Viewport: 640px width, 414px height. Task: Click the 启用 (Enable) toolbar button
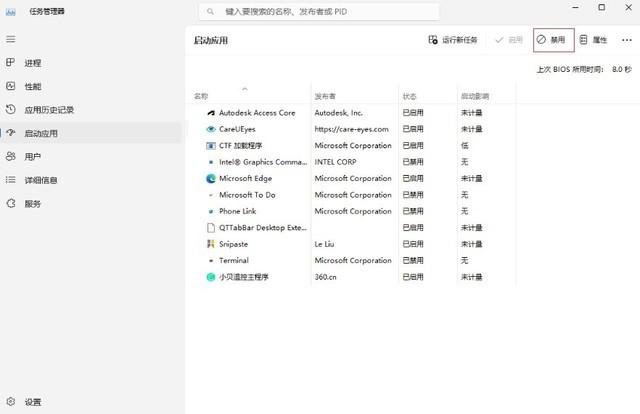click(509, 40)
